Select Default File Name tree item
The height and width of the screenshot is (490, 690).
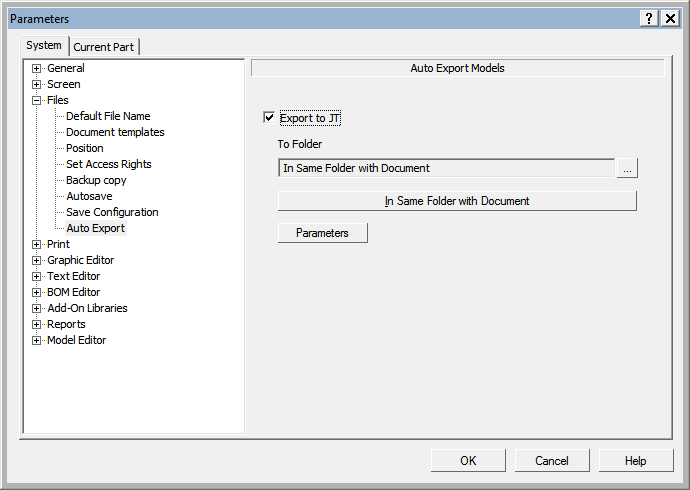pyautogui.click(x=108, y=116)
